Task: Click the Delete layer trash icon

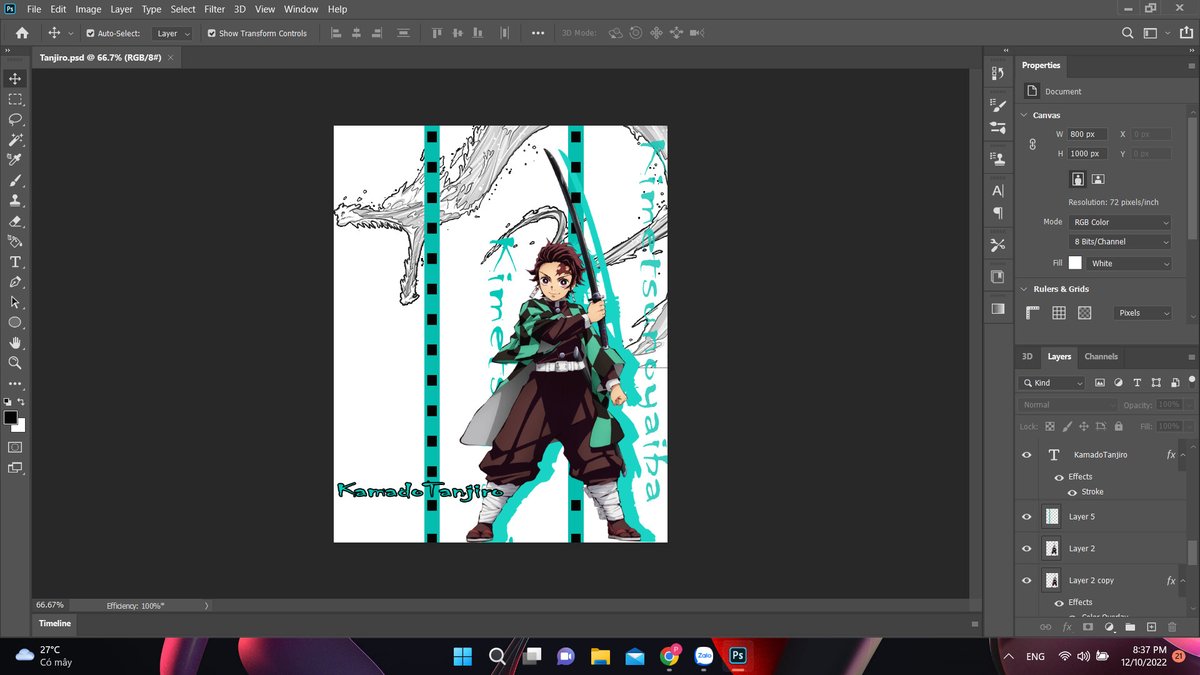Action: (1172, 627)
